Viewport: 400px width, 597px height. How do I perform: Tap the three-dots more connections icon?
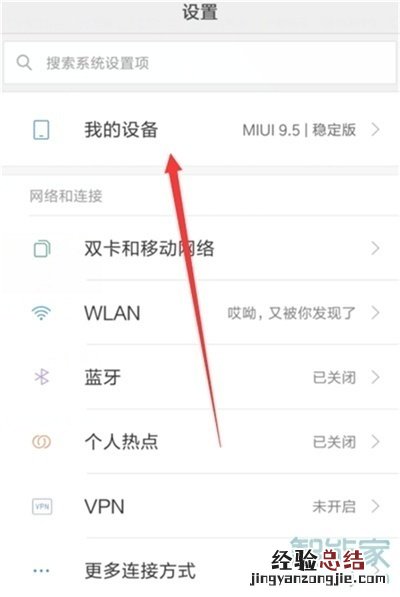click(41, 570)
